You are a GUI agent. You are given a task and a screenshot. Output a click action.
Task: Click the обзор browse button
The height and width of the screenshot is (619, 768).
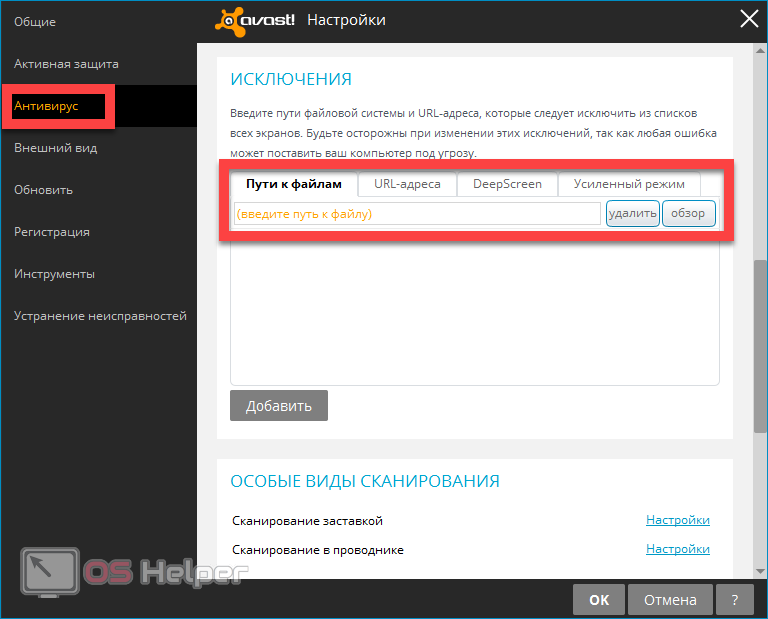[689, 214]
